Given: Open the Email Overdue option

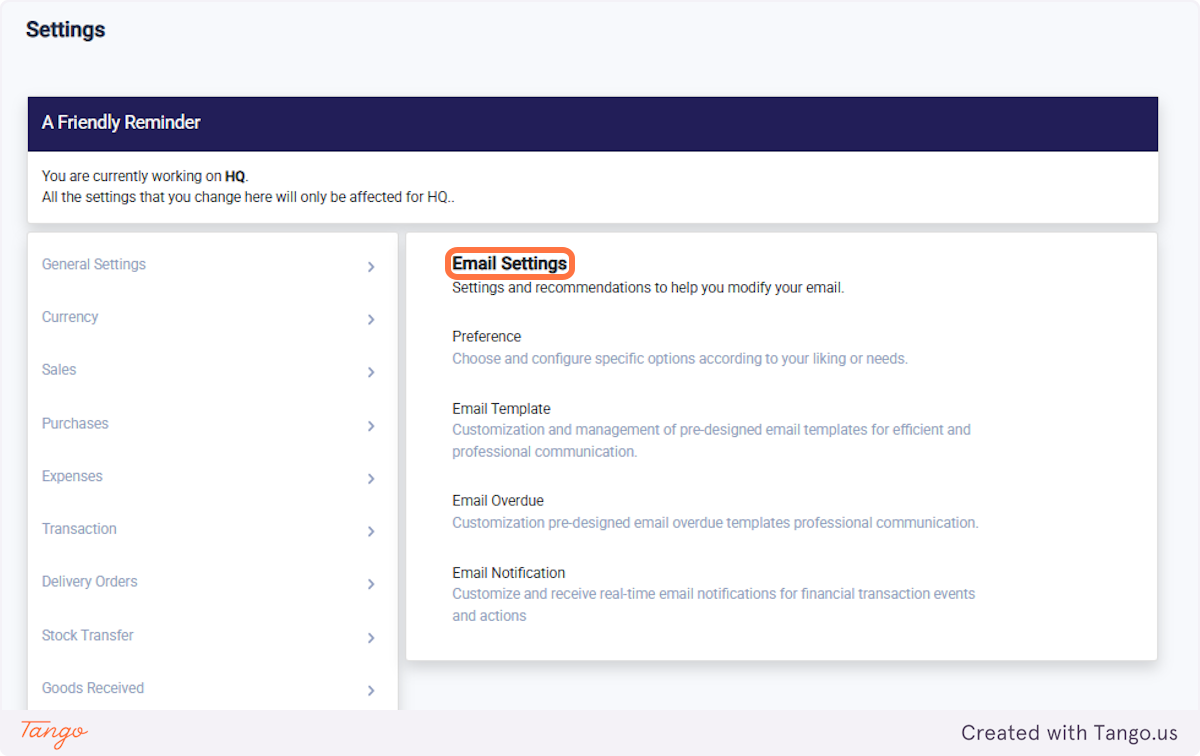Looking at the screenshot, I should click(x=498, y=501).
